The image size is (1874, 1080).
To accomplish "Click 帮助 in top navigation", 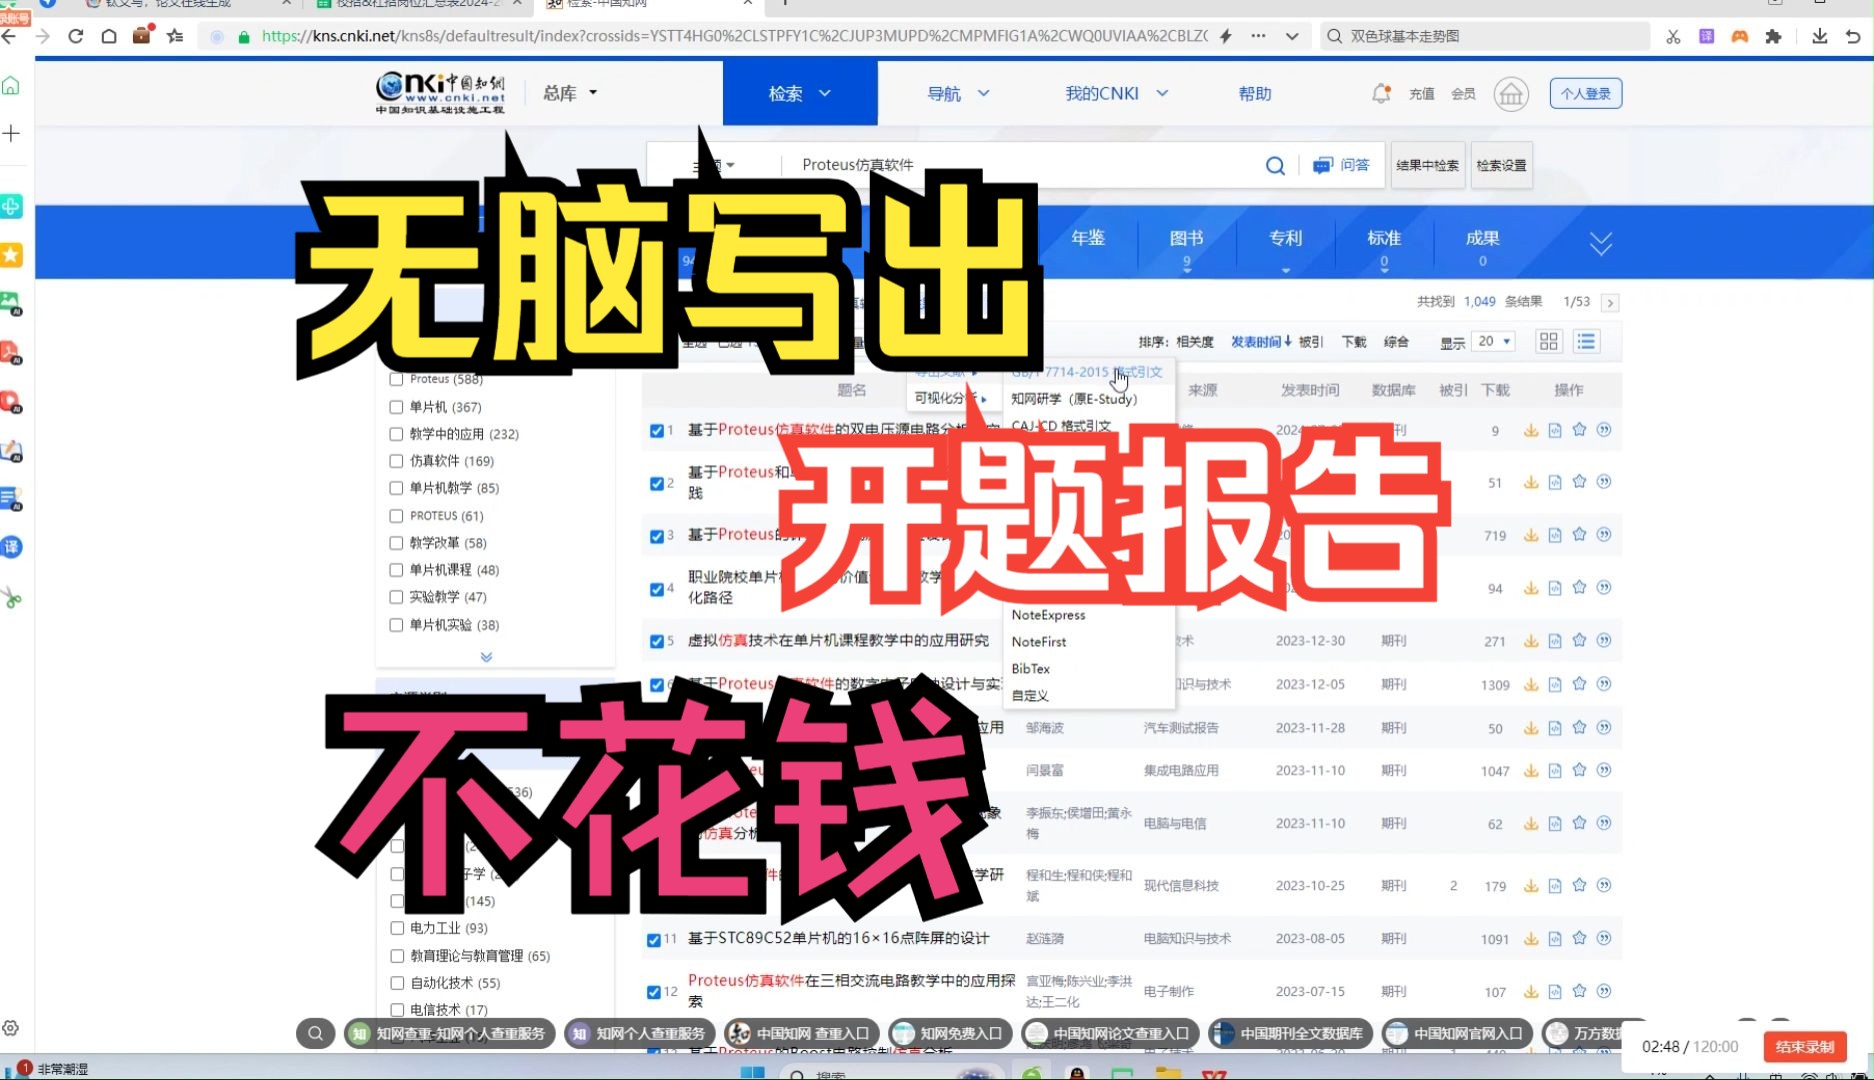I will coord(1254,93).
